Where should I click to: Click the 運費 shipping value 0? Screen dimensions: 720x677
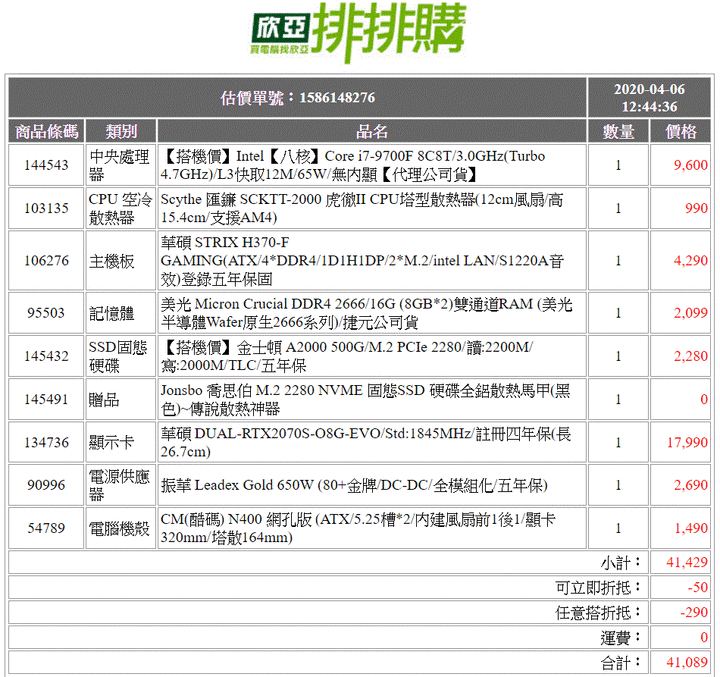coord(703,637)
